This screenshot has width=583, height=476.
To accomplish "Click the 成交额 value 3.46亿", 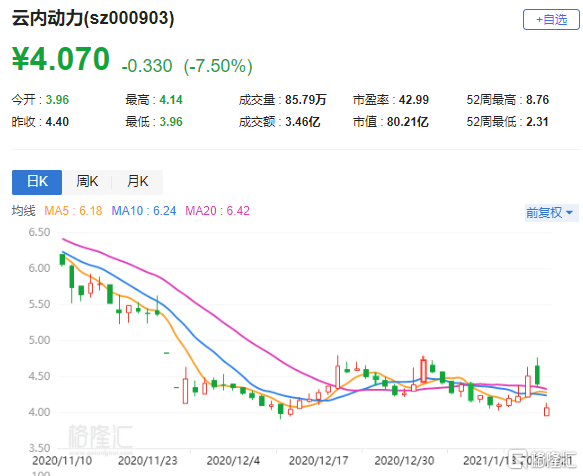I will (x=303, y=122).
